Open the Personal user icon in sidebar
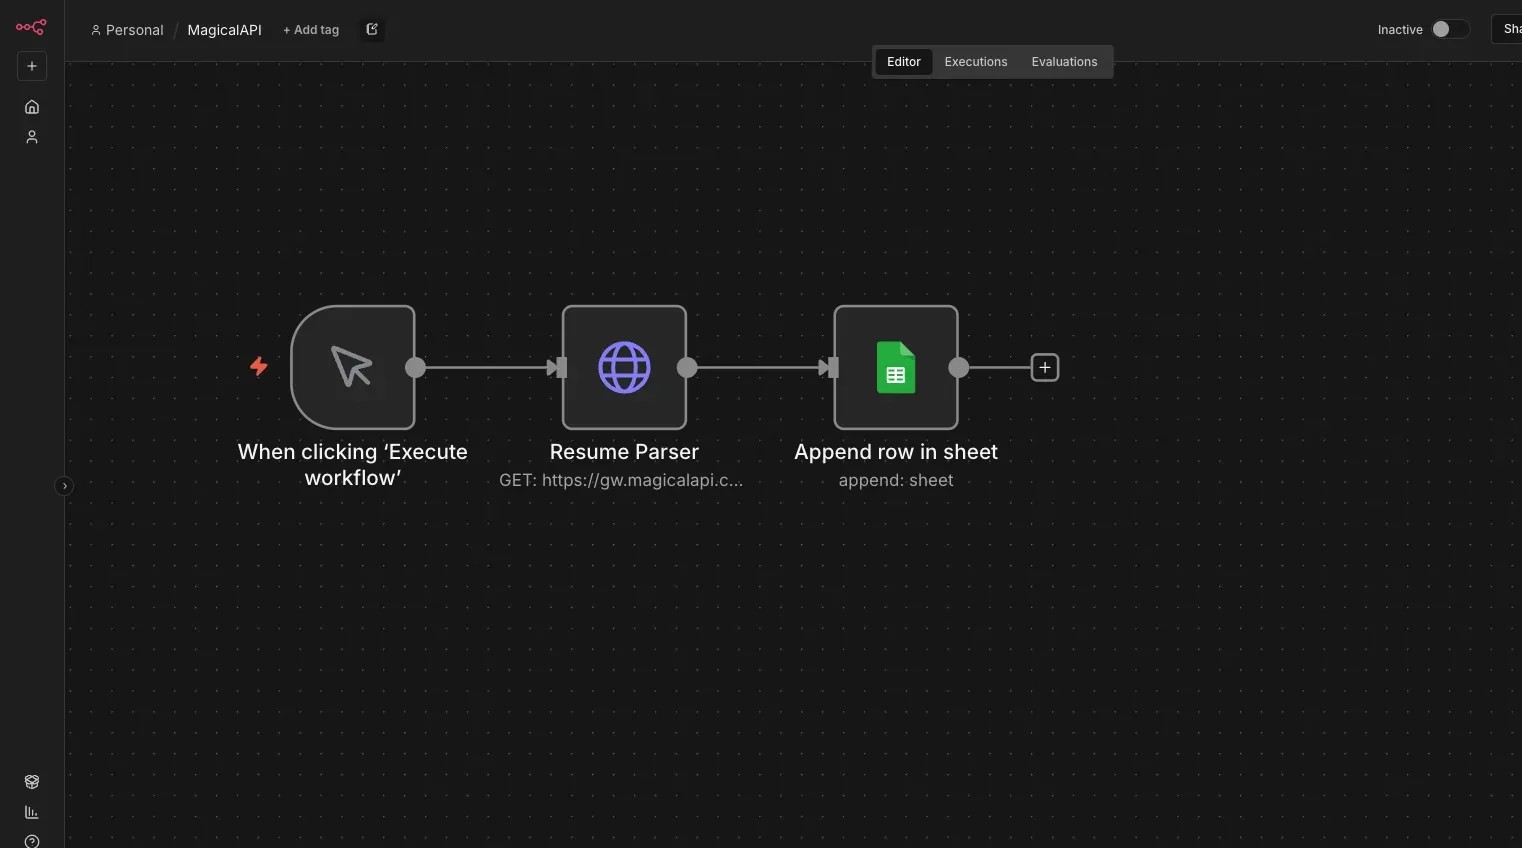 (x=32, y=137)
